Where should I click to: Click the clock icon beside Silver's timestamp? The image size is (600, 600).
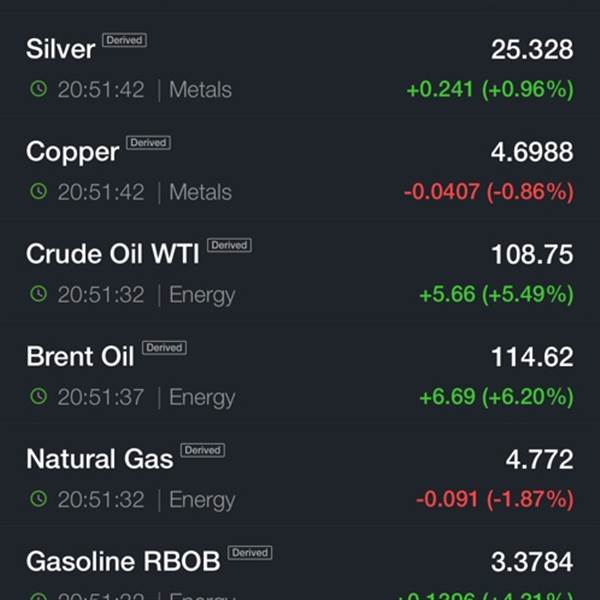tap(39, 89)
